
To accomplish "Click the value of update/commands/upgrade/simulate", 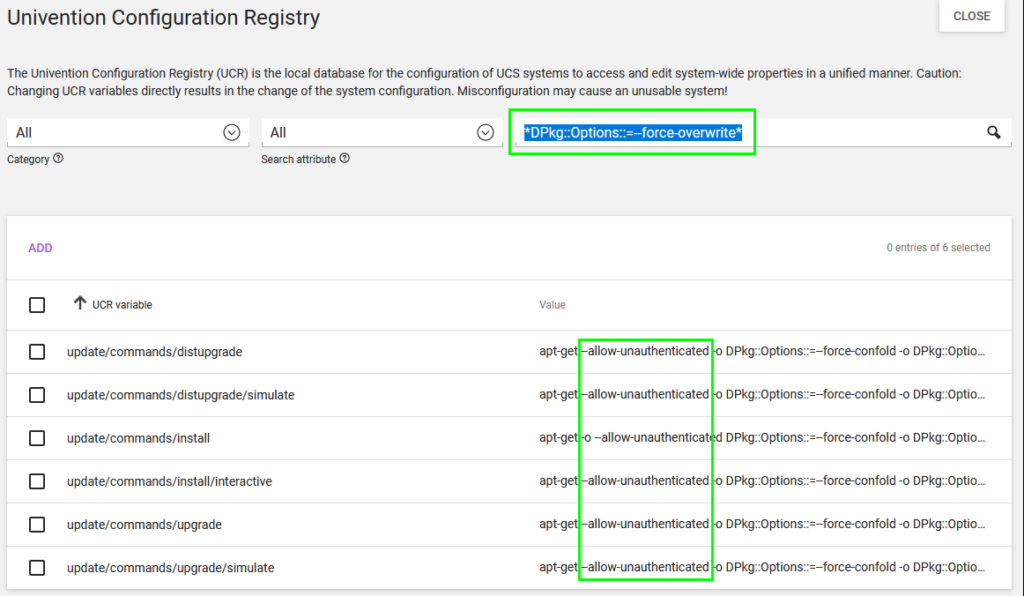I will 762,567.
